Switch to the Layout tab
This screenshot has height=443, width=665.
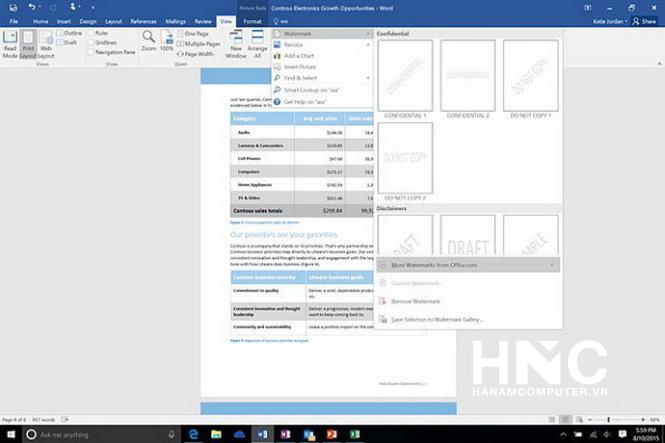click(113, 21)
